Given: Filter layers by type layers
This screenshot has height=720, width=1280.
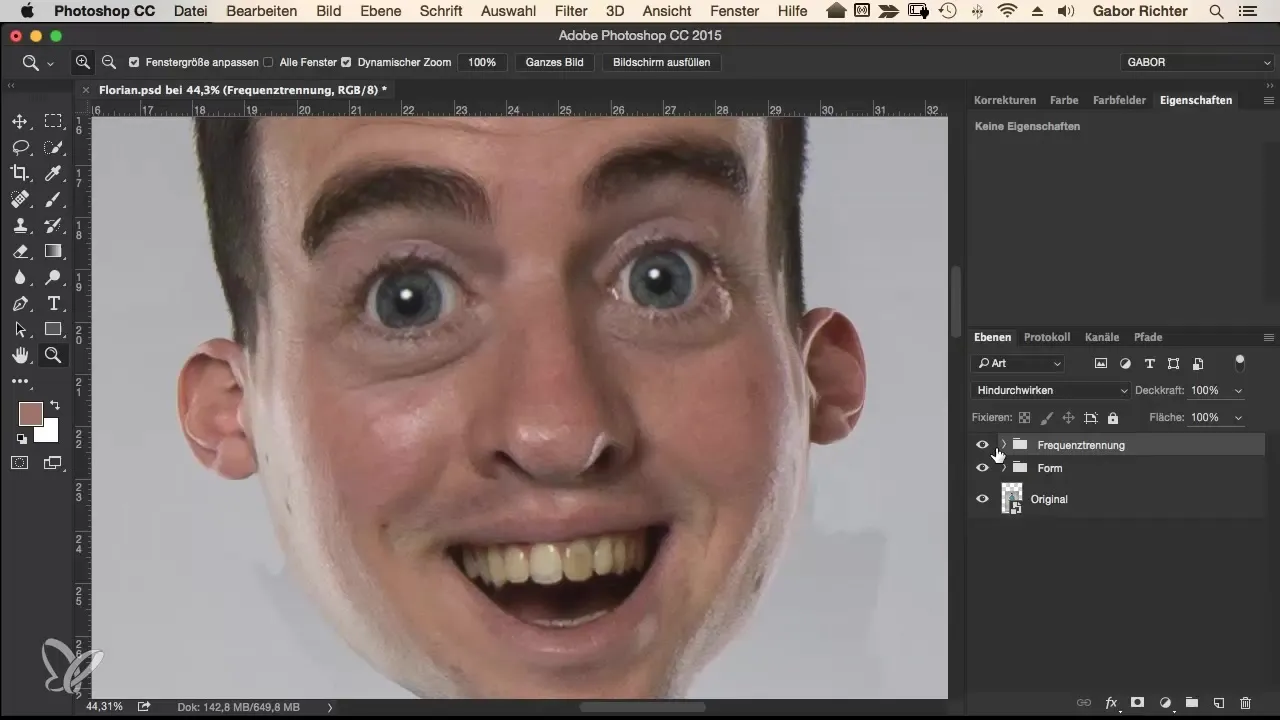Looking at the screenshot, I should (x=1150, y=364).
